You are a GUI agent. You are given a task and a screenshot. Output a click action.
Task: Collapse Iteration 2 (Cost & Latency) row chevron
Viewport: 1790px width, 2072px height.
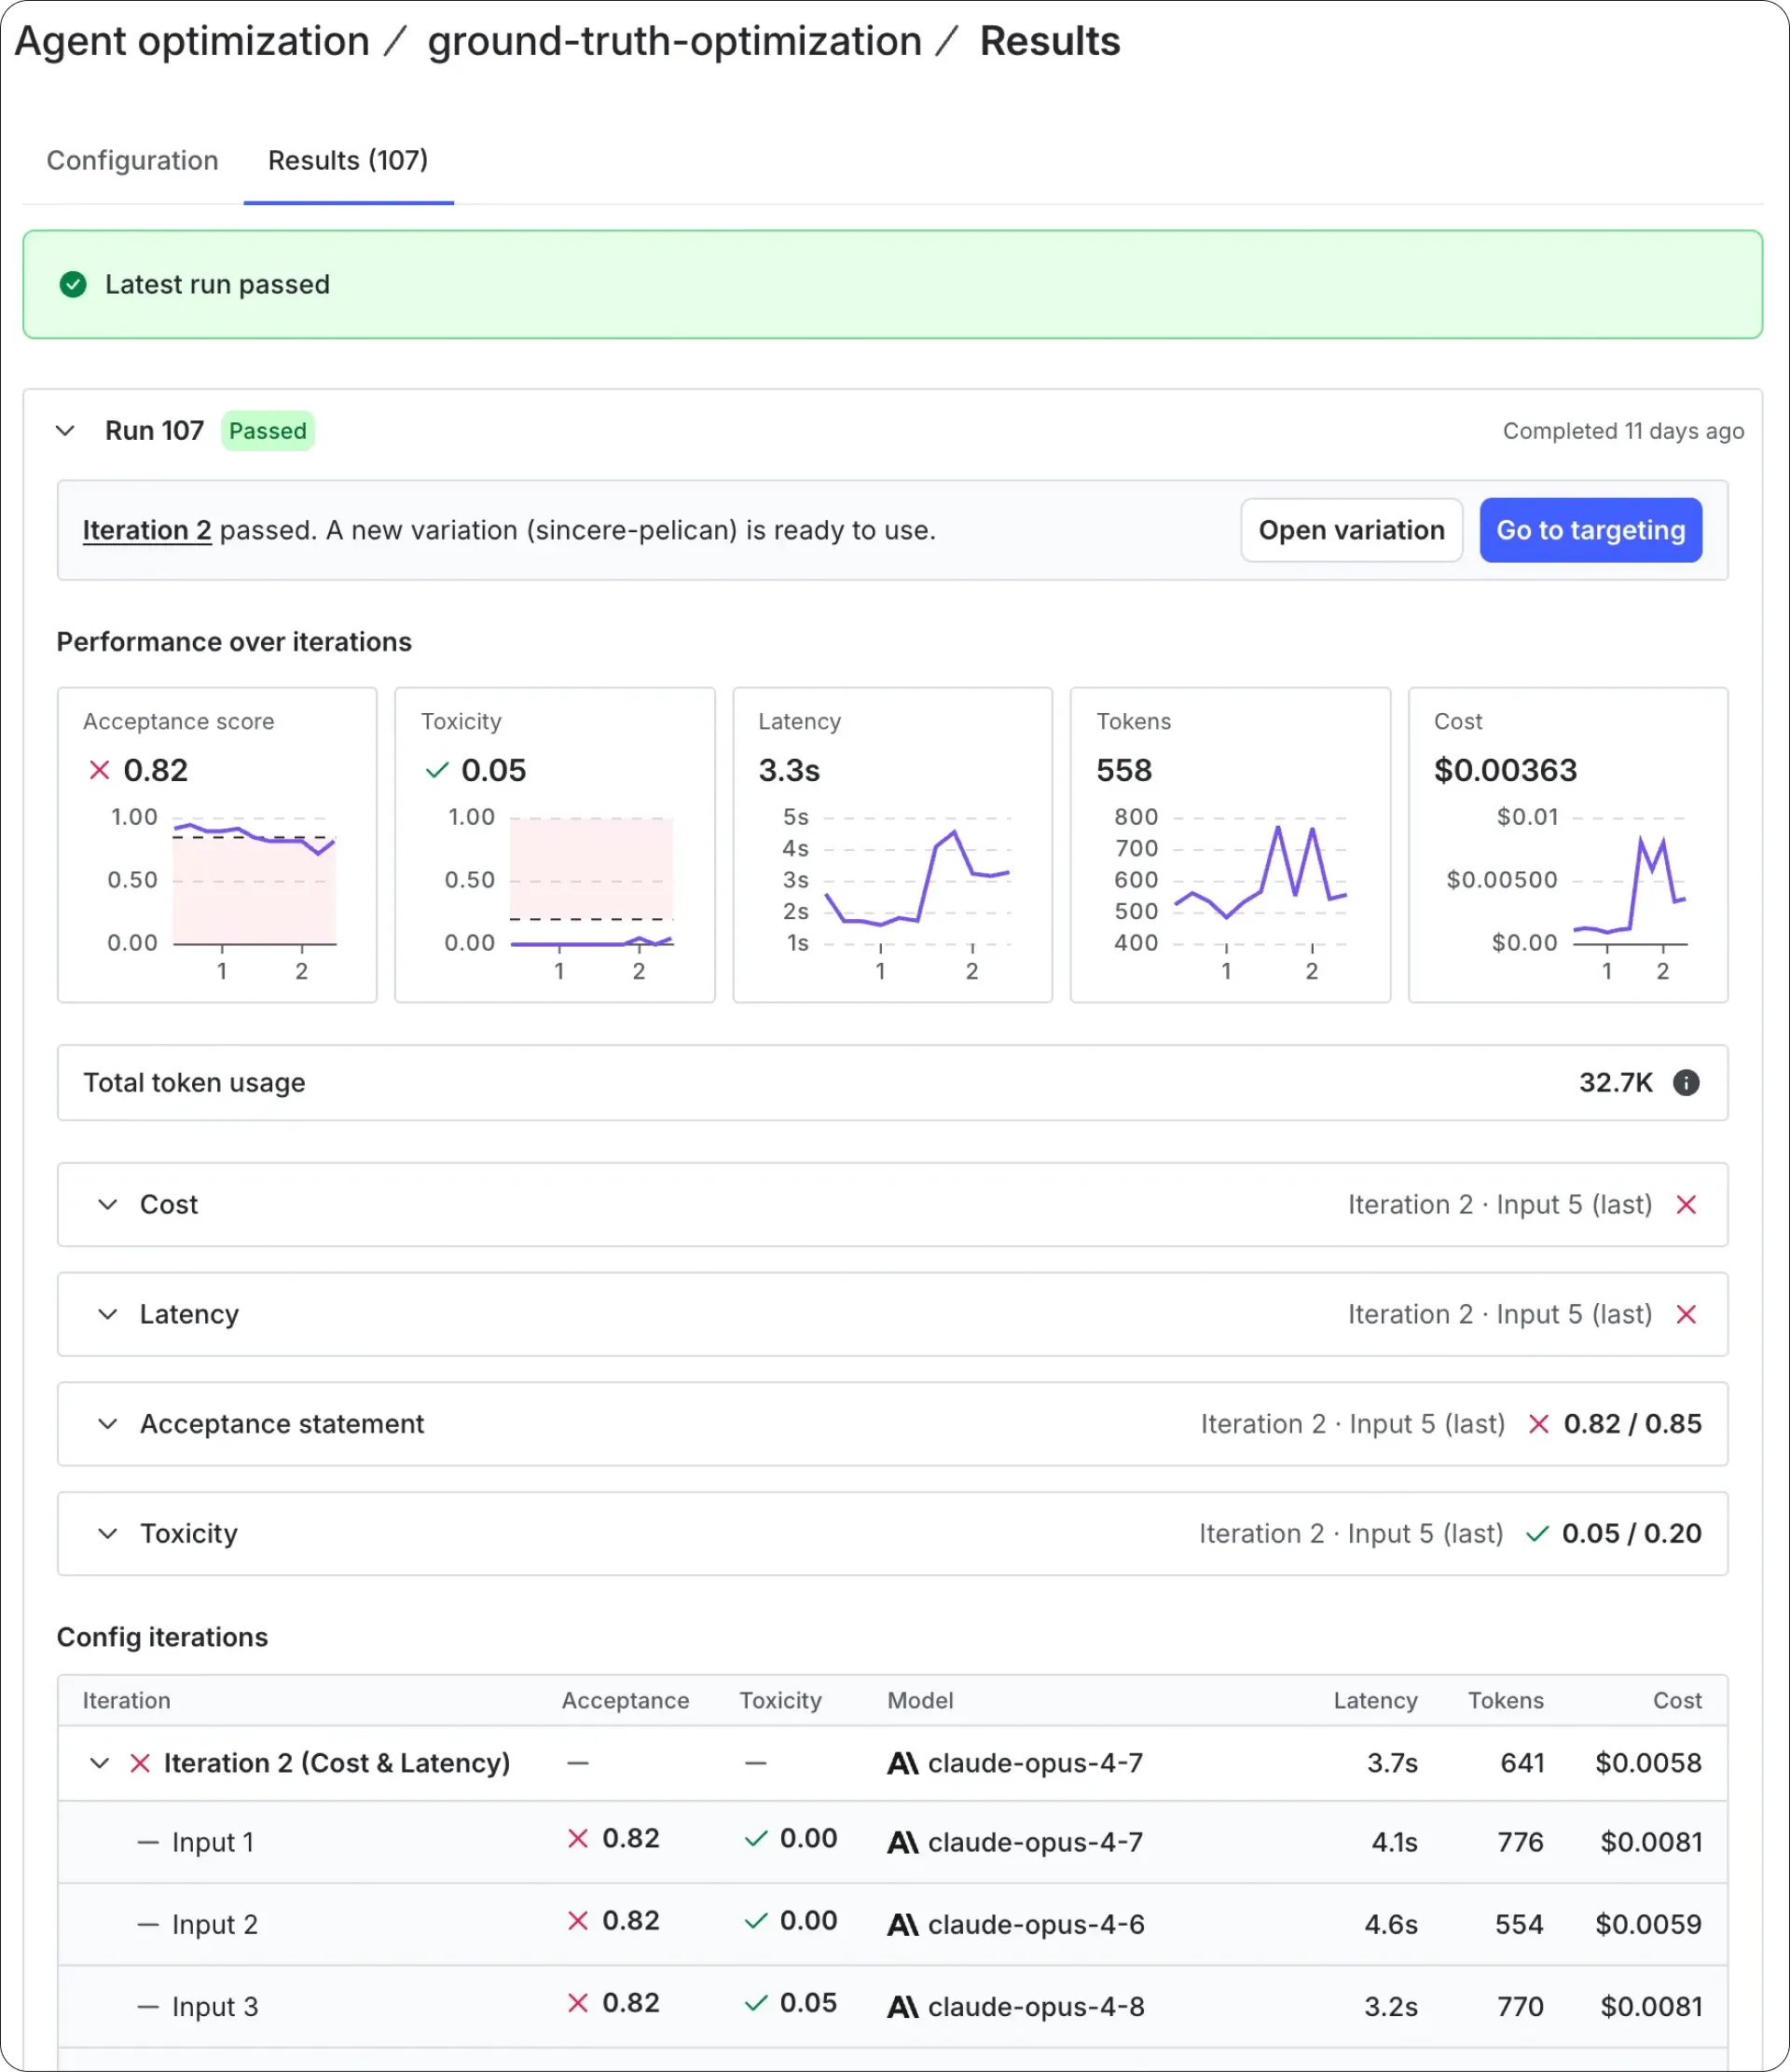[99, 1763]
